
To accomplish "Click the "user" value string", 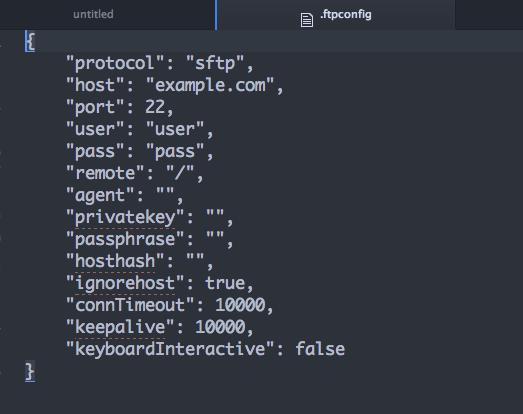I will pos(175,129).
